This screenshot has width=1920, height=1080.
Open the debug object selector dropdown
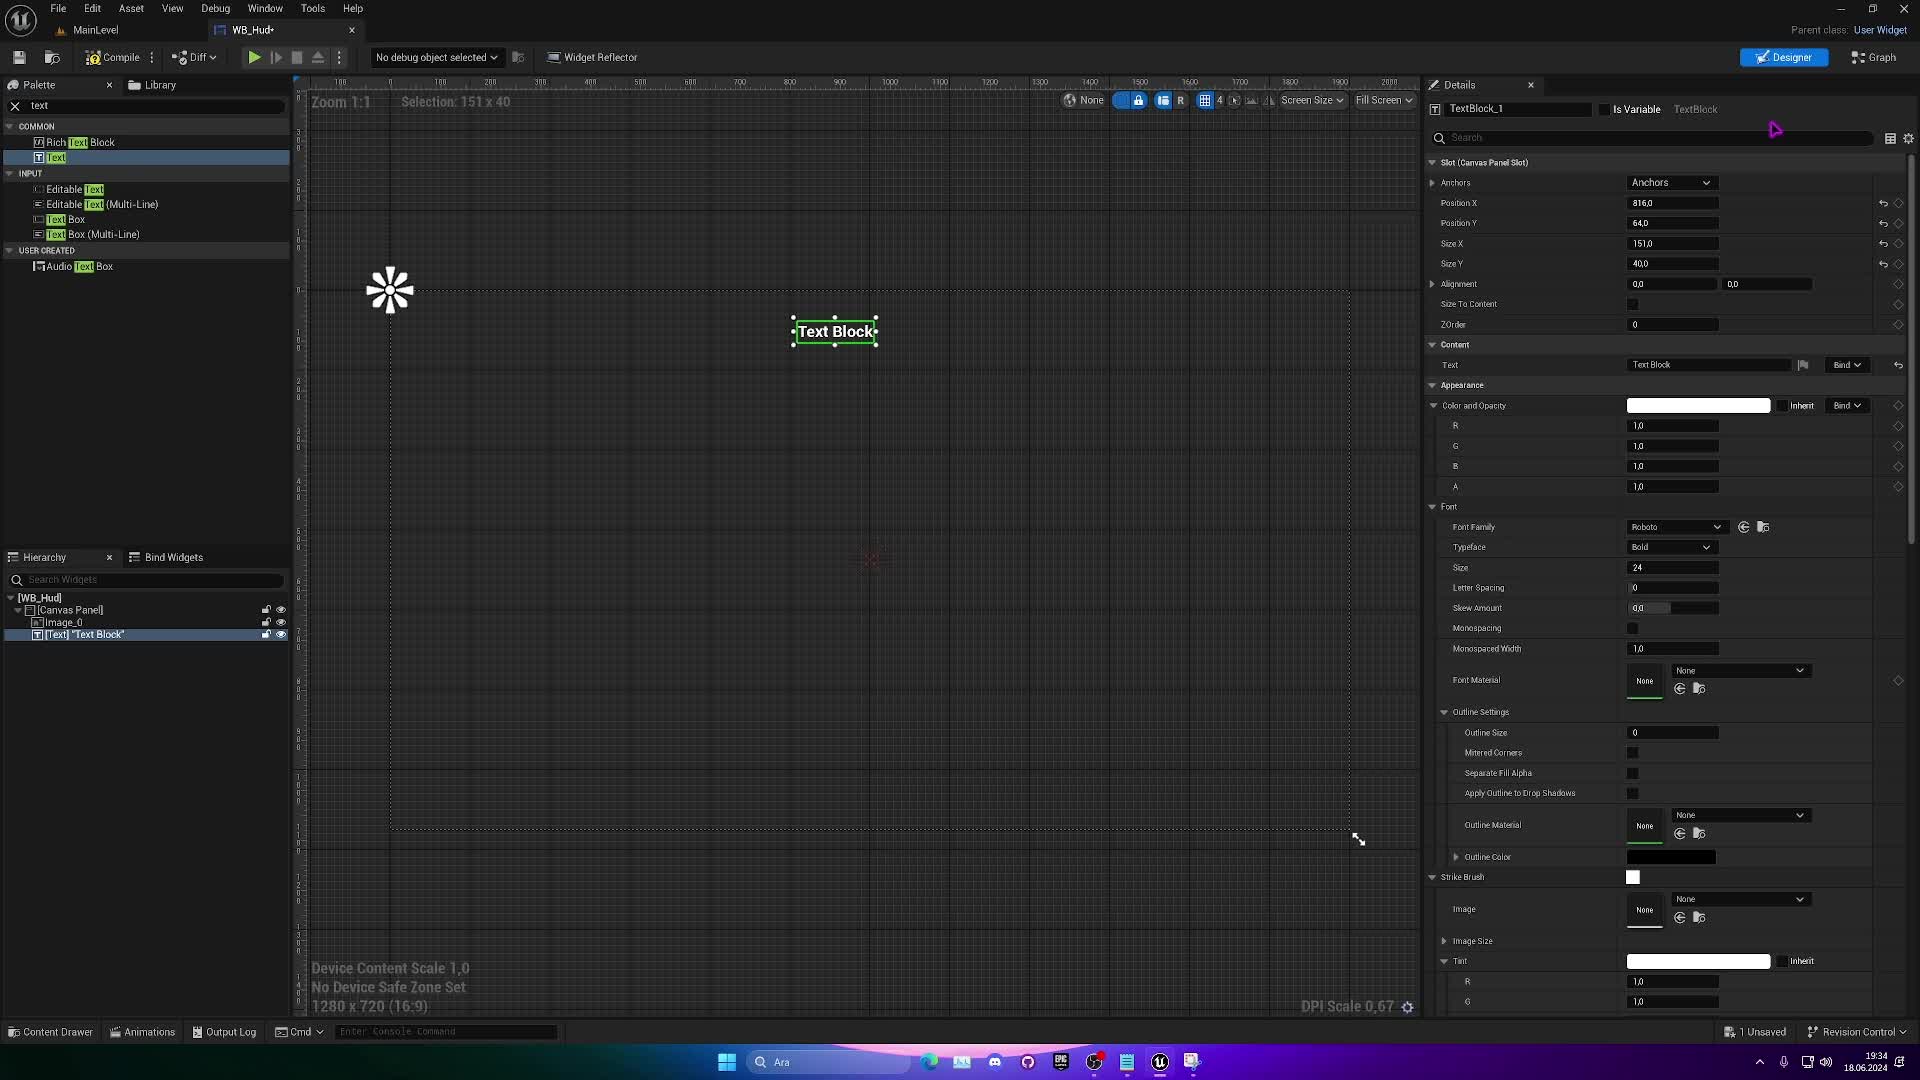pos(436,57)
